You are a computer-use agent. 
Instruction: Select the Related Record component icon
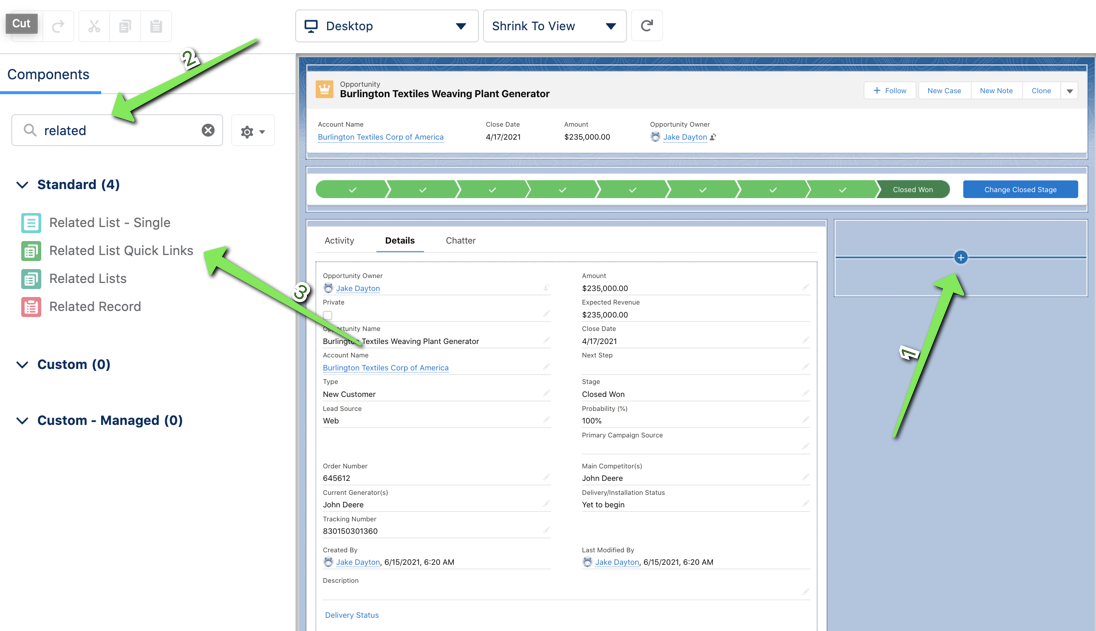click(31, 307)
